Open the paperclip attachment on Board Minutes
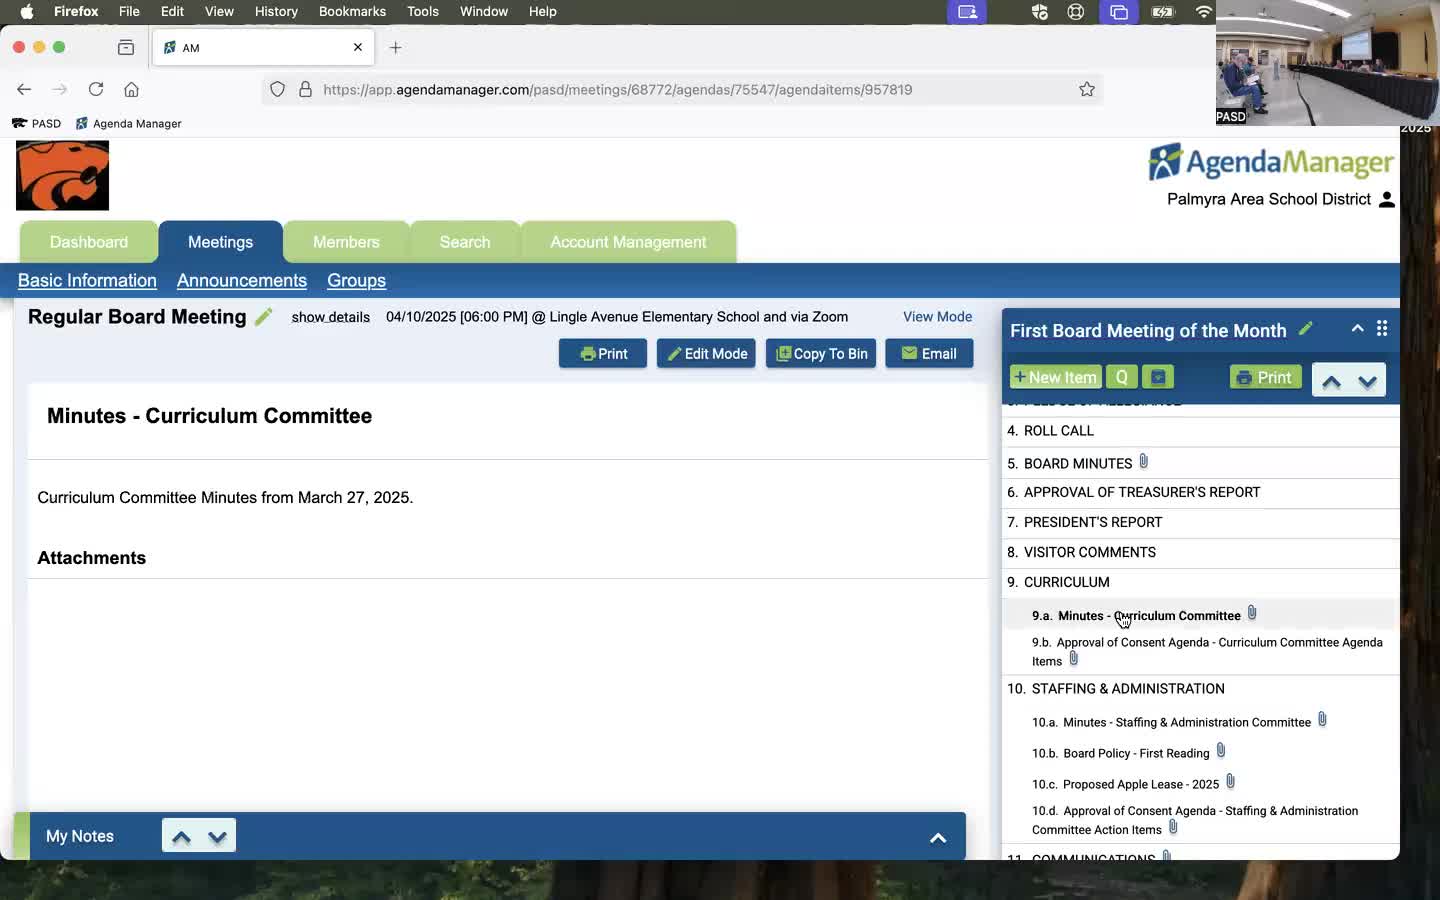This screenshot has height=900, width=1440. pos(1144,462)
